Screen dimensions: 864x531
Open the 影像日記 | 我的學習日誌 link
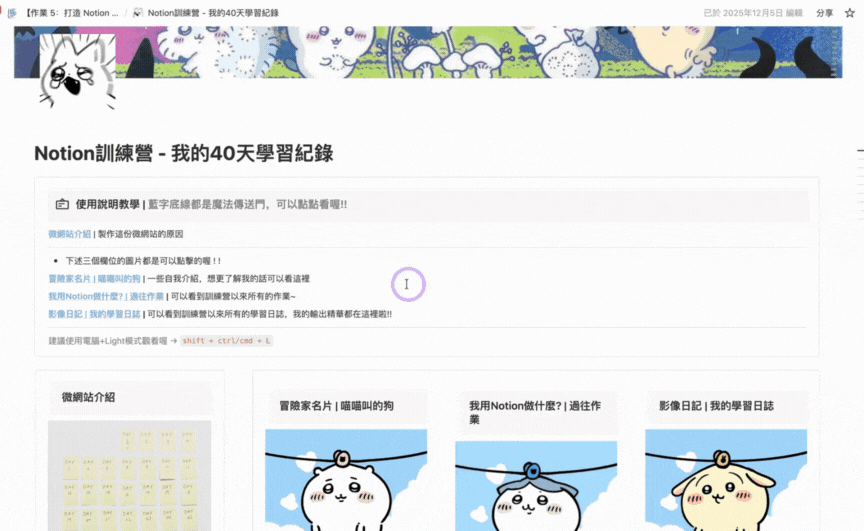[95, 314]
